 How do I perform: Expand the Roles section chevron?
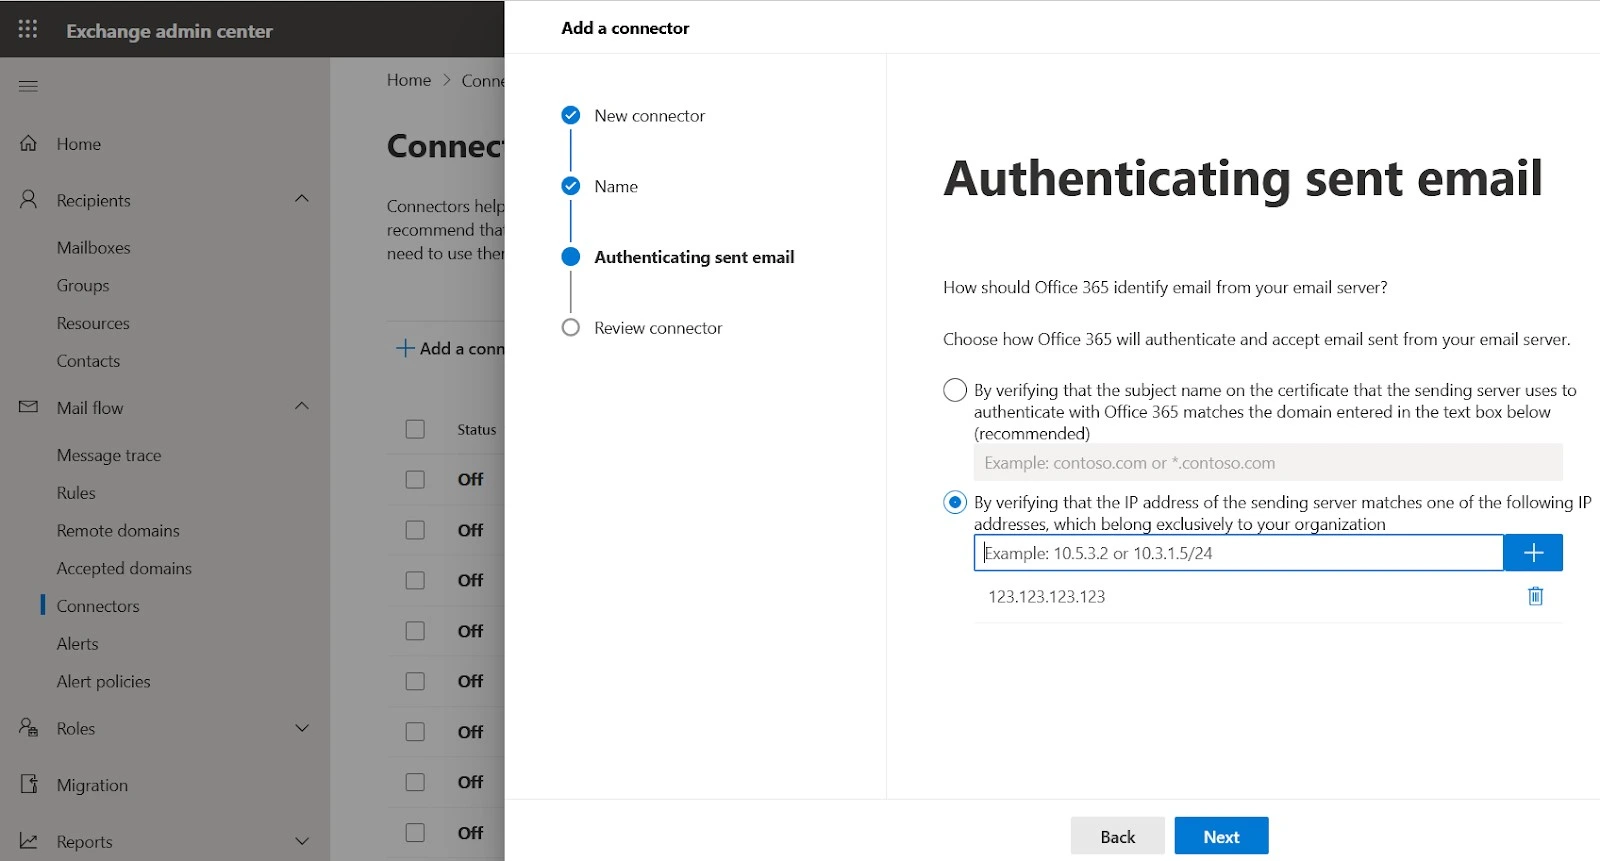[x=302, y=728]
